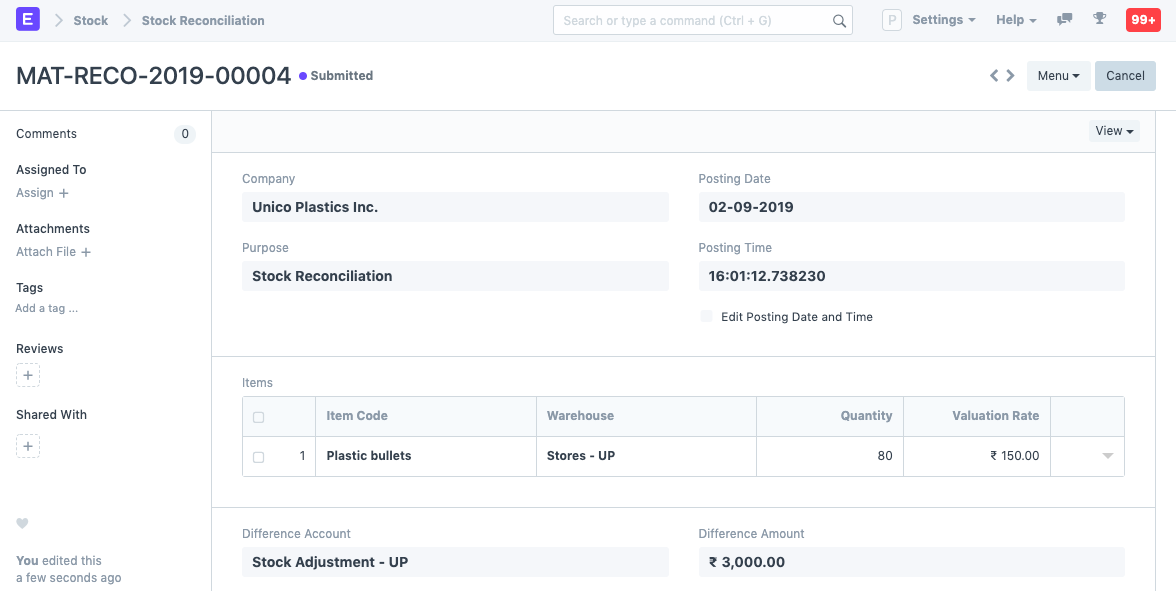Viewport: 1176px width, 591px height.
Task: Click plus icon under Shared With
Action: point(28,446)
